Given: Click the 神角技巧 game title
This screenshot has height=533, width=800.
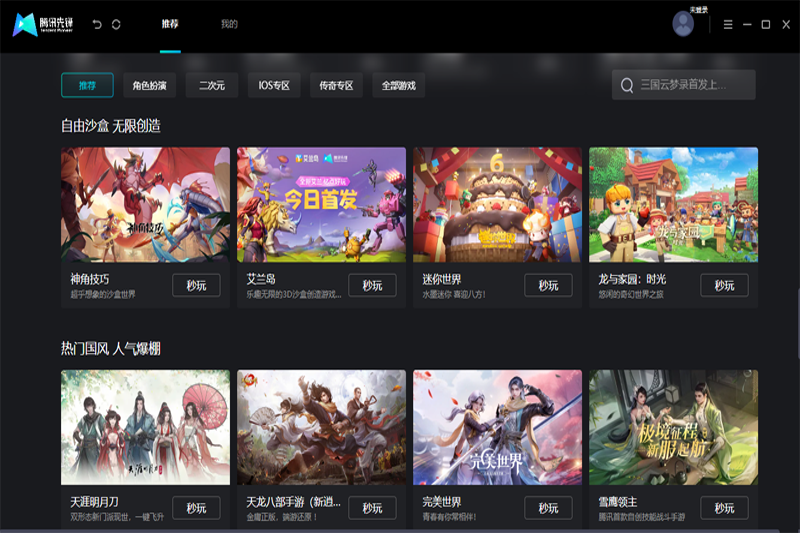Looking at the screenshot, I should [90, 279].
